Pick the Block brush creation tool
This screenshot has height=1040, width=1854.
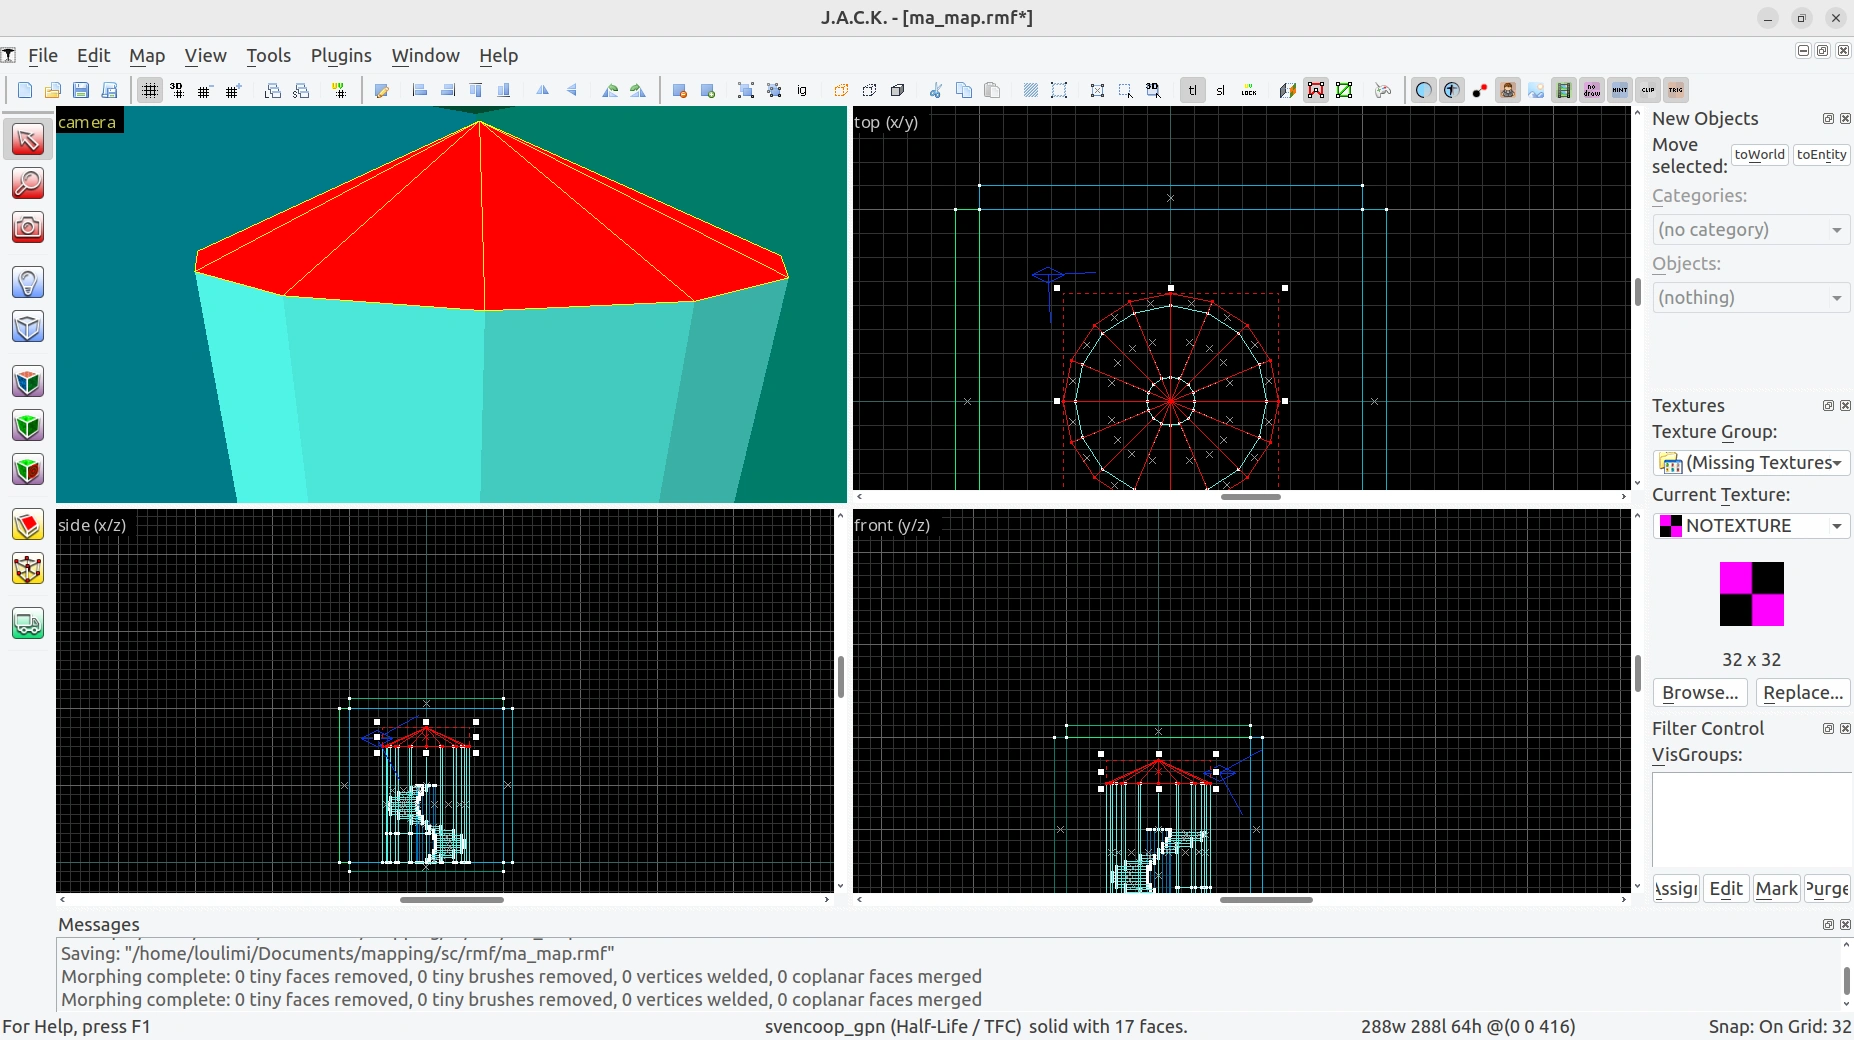coord(28,327)
